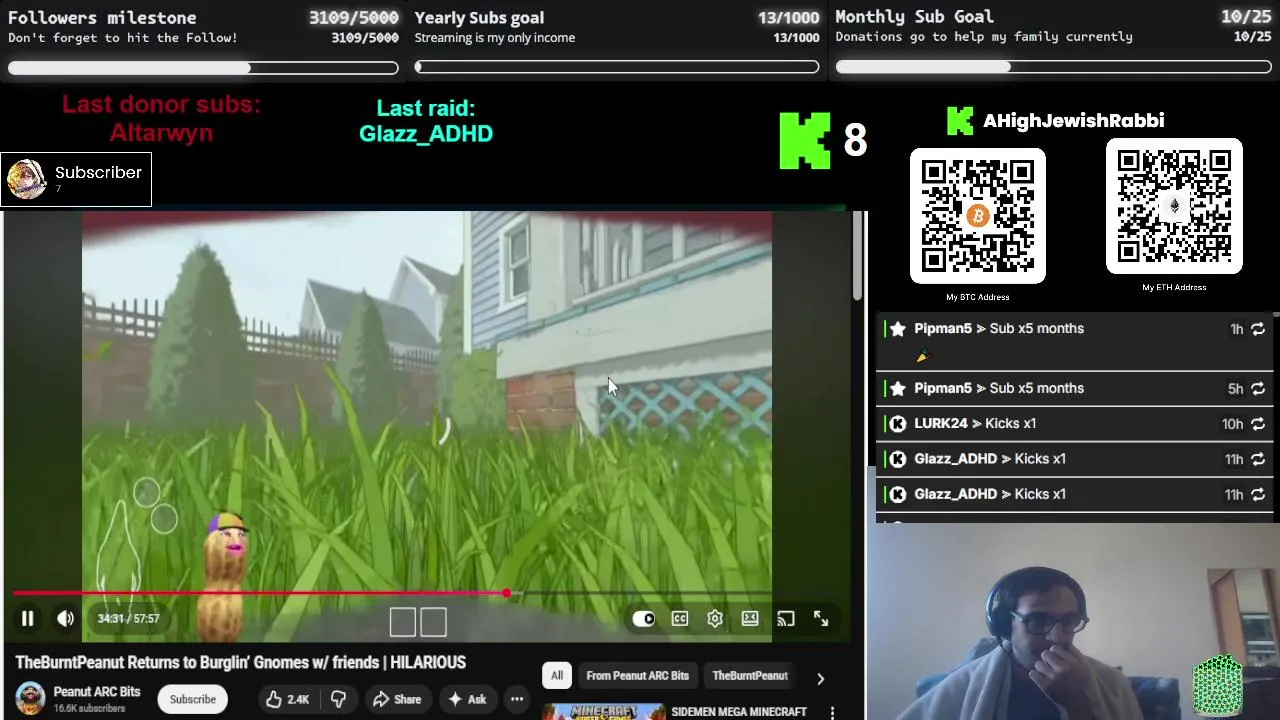
Task: Click the Kick logo next to AHighJewishRabbi
Action: pyautogui.click(x=960, y=121)
